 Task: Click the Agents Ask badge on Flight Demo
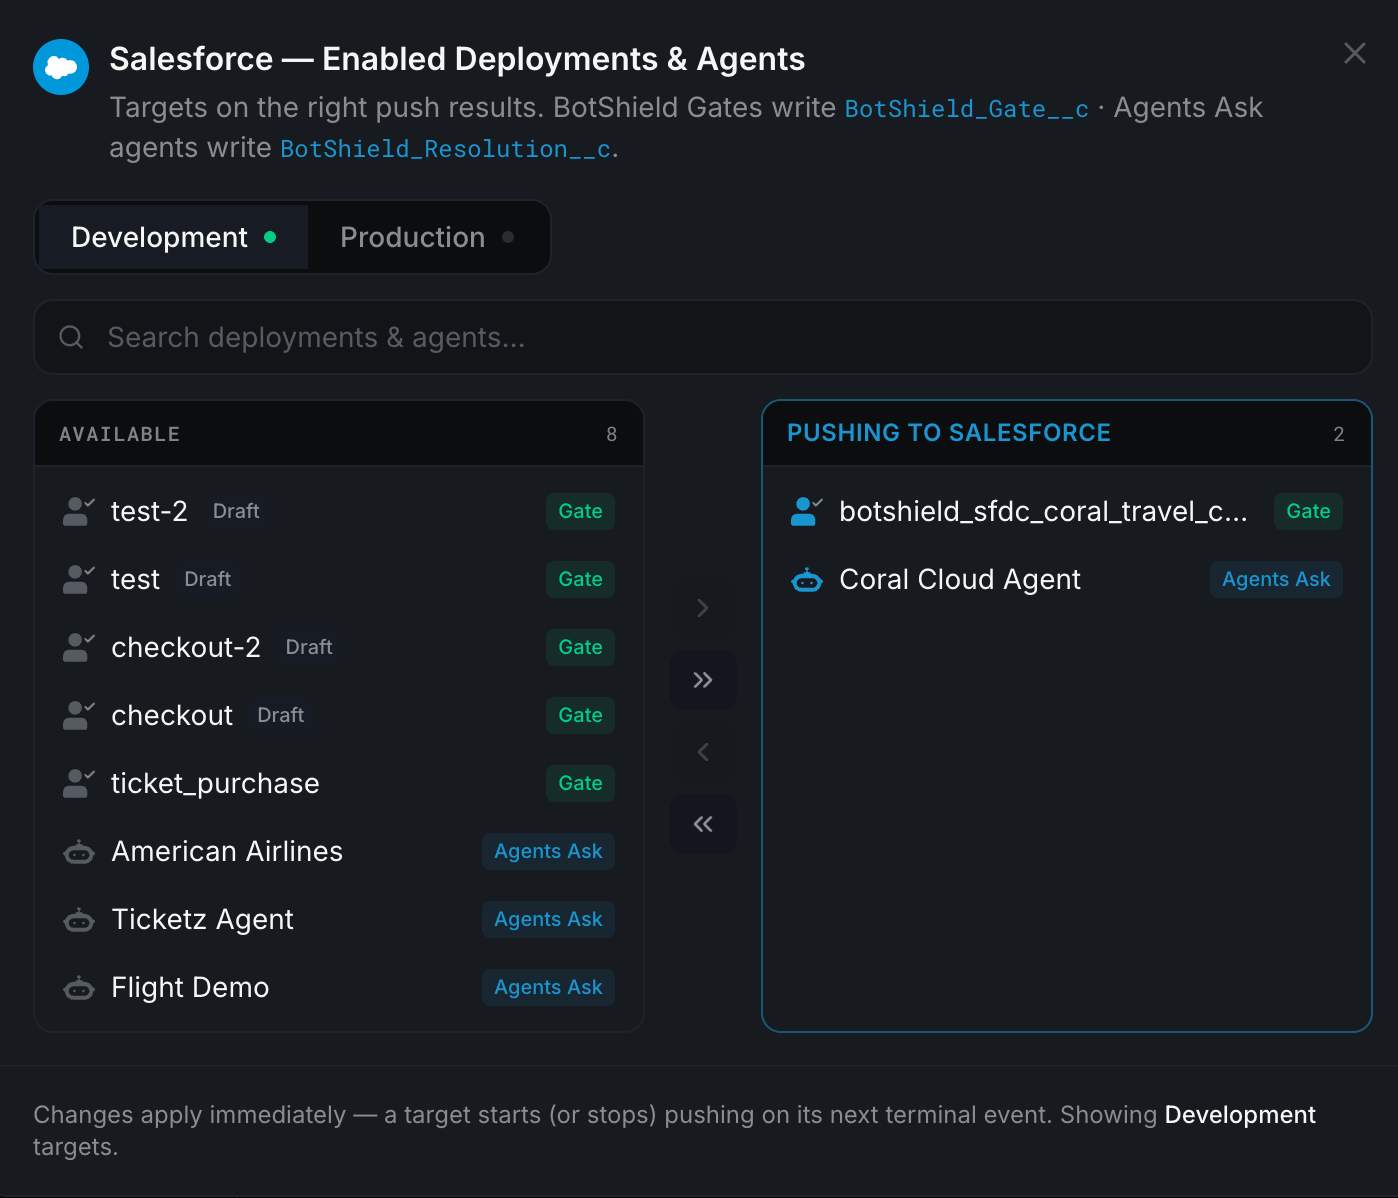tap(548, 987)
